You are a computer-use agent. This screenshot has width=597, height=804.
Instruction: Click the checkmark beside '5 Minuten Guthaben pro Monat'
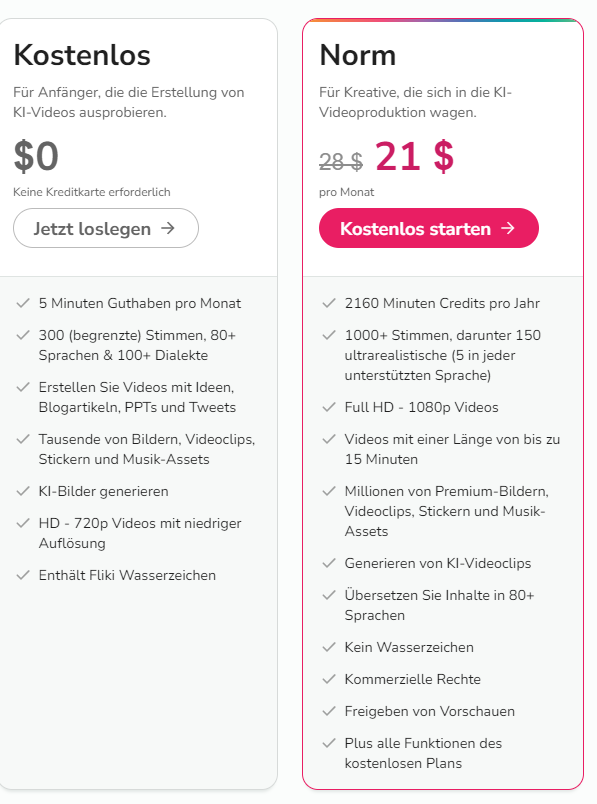[x=22, y=303]
